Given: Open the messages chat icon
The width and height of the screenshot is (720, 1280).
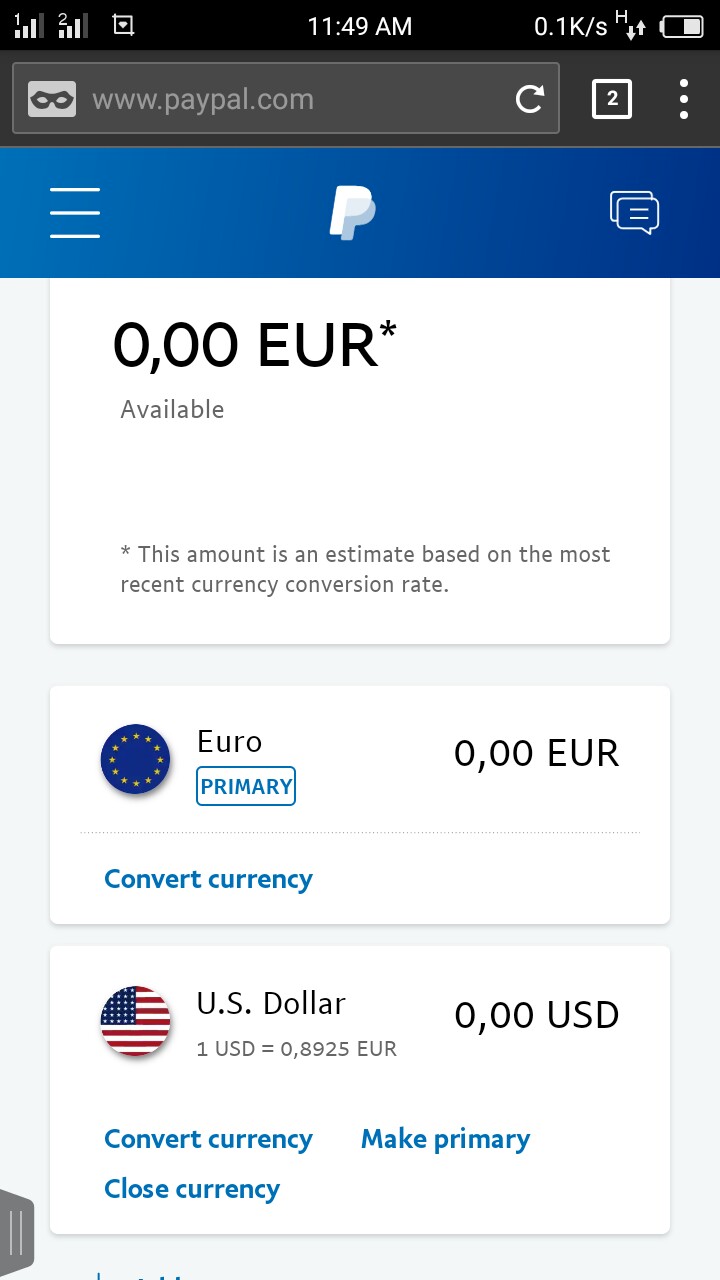Looking at the screenshot, I should [x=634, y=212].
